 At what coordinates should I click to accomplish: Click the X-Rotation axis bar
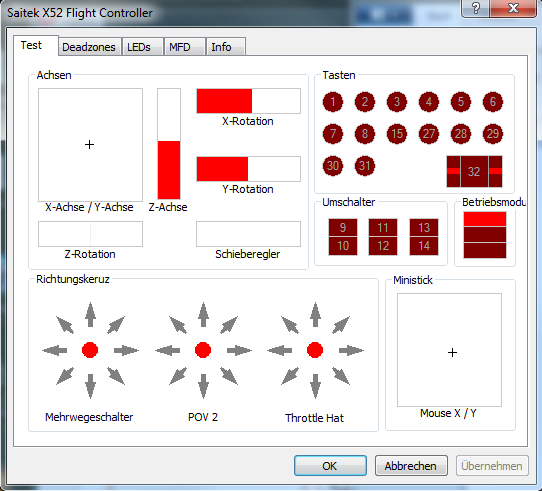[x=249, y=101]
